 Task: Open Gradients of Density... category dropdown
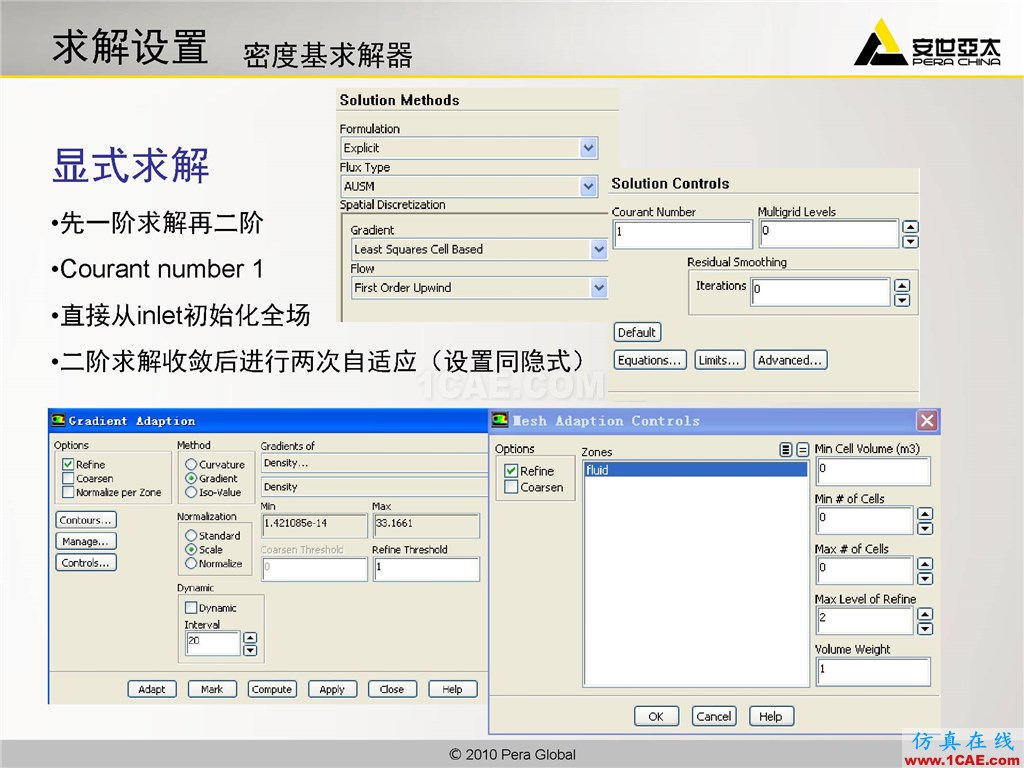[x=374, y=463]
